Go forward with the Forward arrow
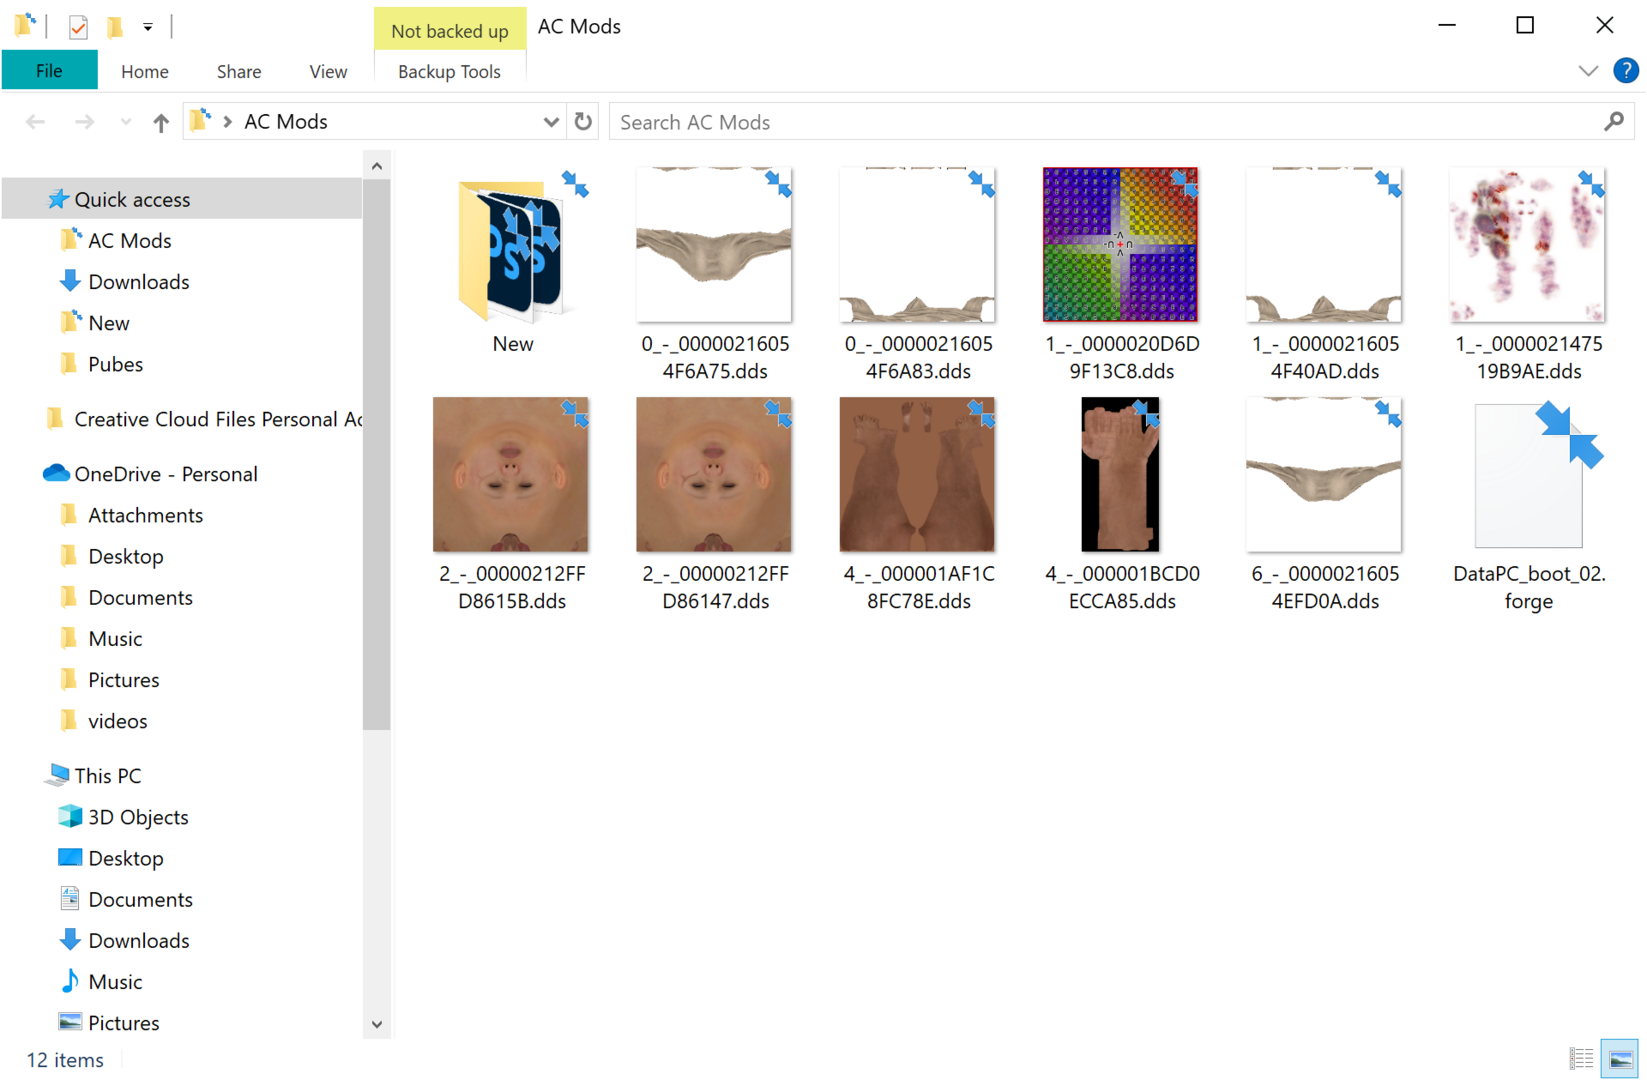This screenshot has height=1080, width=1647. pyautogui.click(x=85, y=122)
